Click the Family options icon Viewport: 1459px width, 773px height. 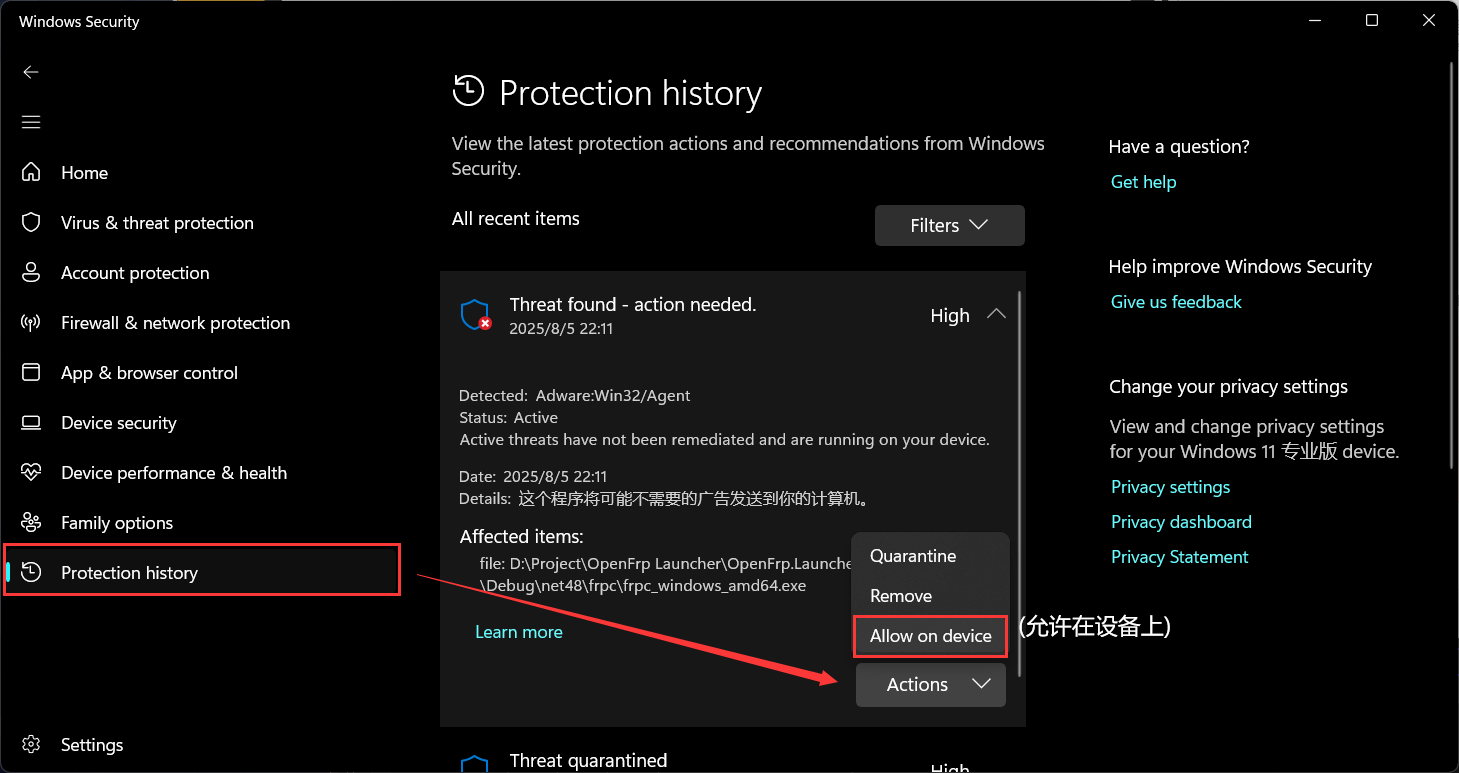click(31, 522)
